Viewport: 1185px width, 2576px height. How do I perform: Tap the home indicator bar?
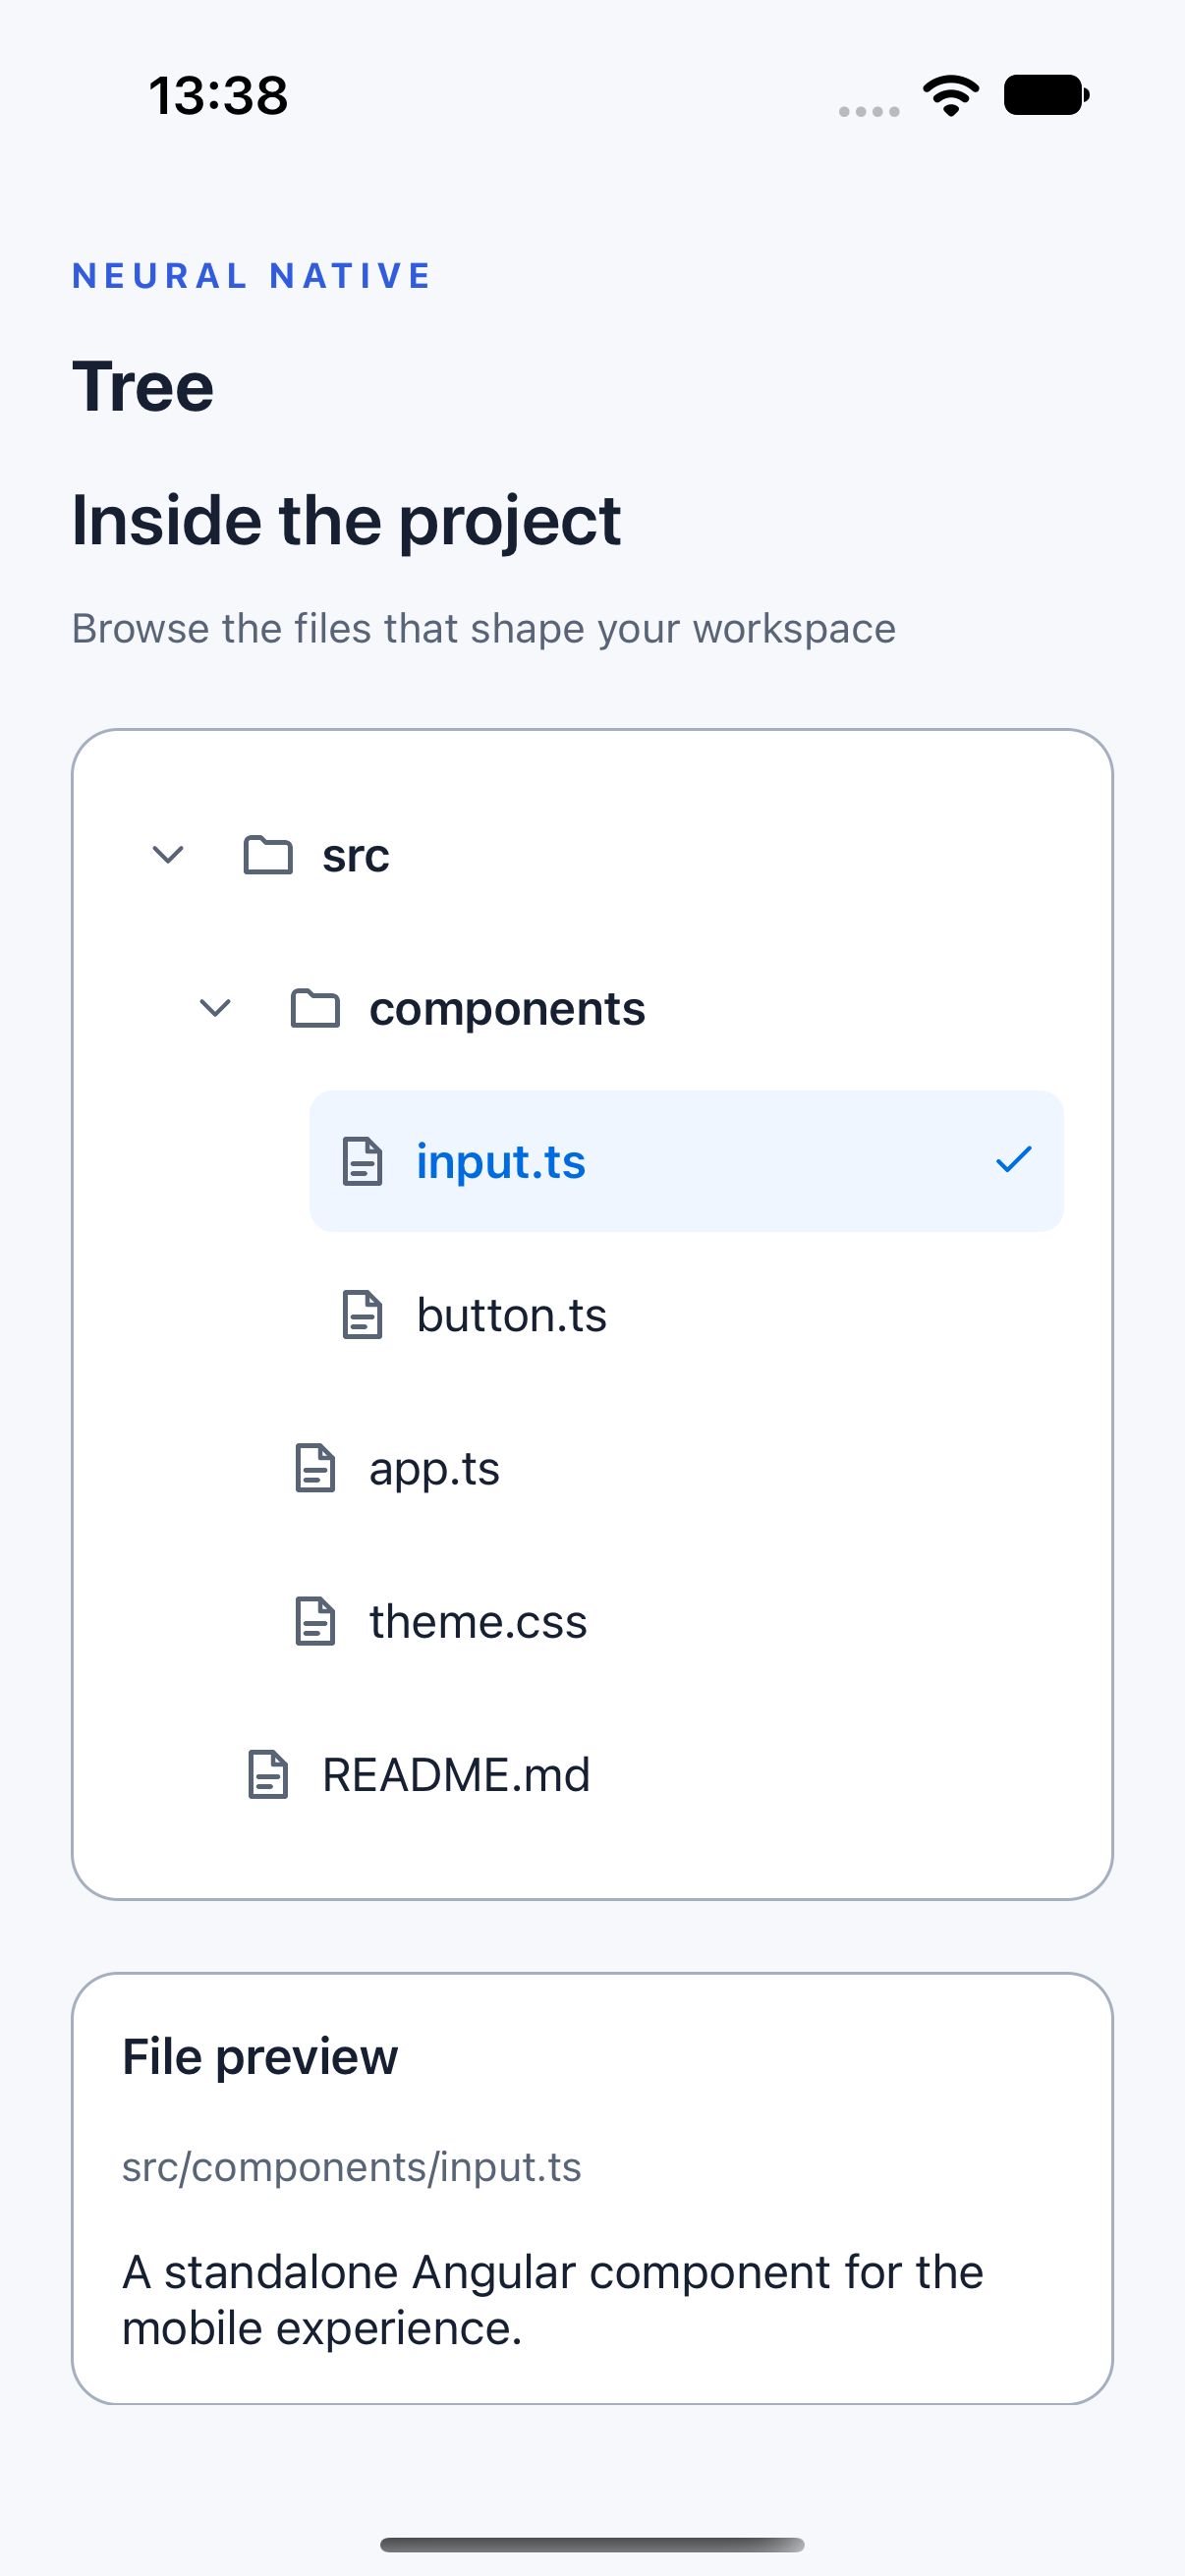click(592, 2545)
